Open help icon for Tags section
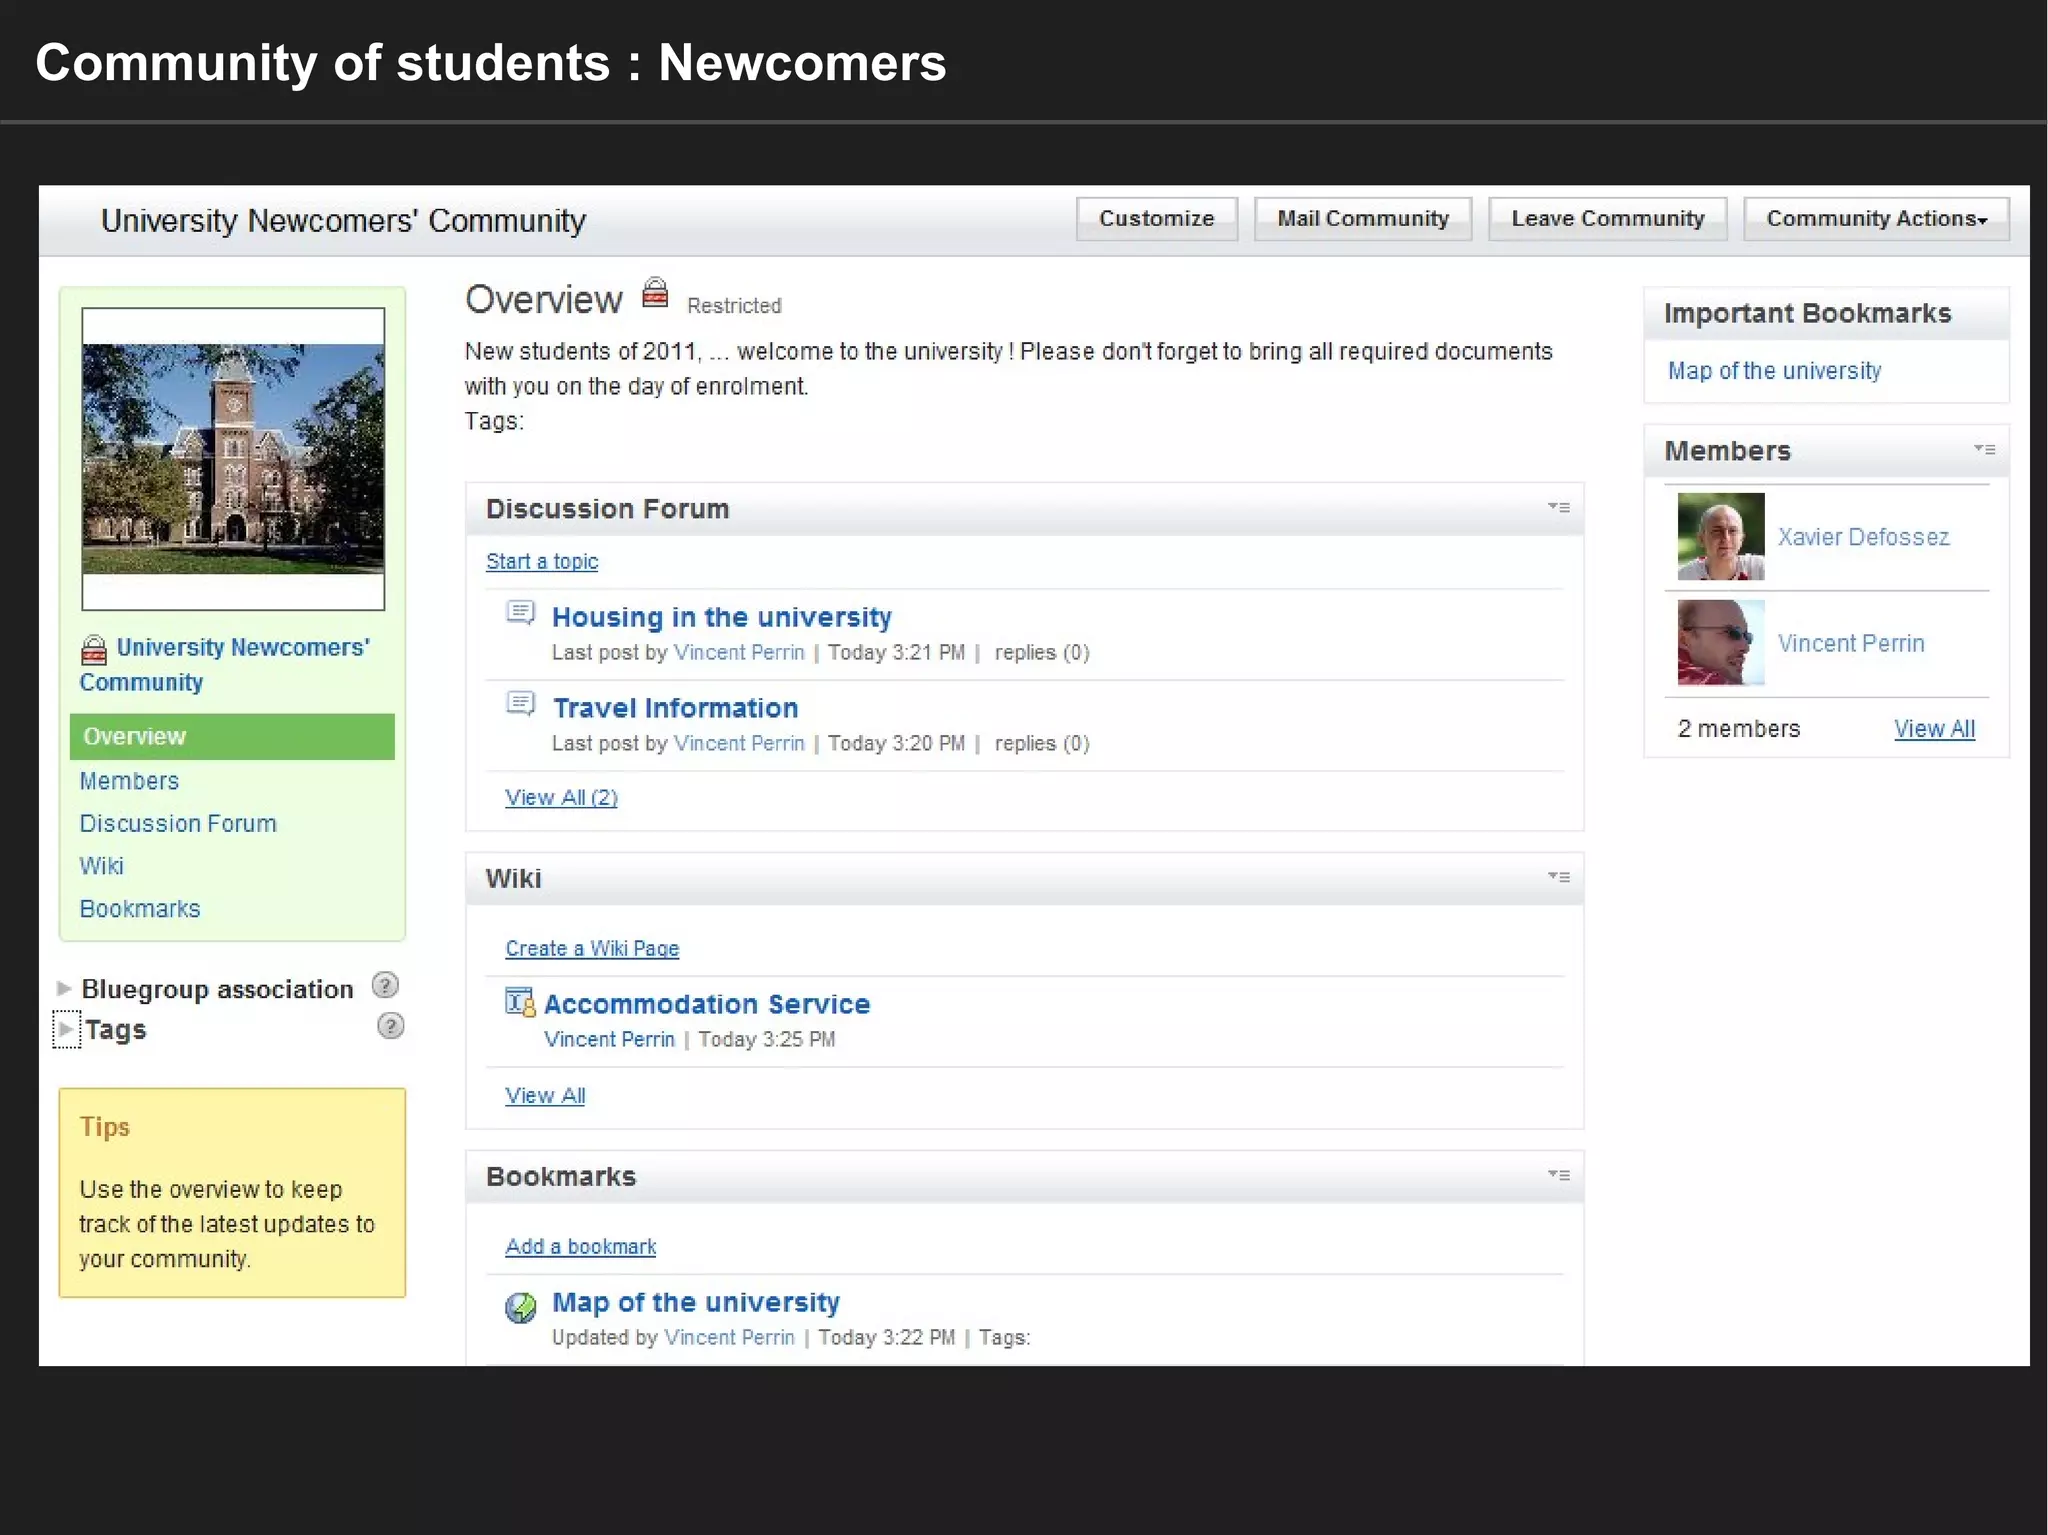The image size is (2048, 1535). pos(390,1026)
